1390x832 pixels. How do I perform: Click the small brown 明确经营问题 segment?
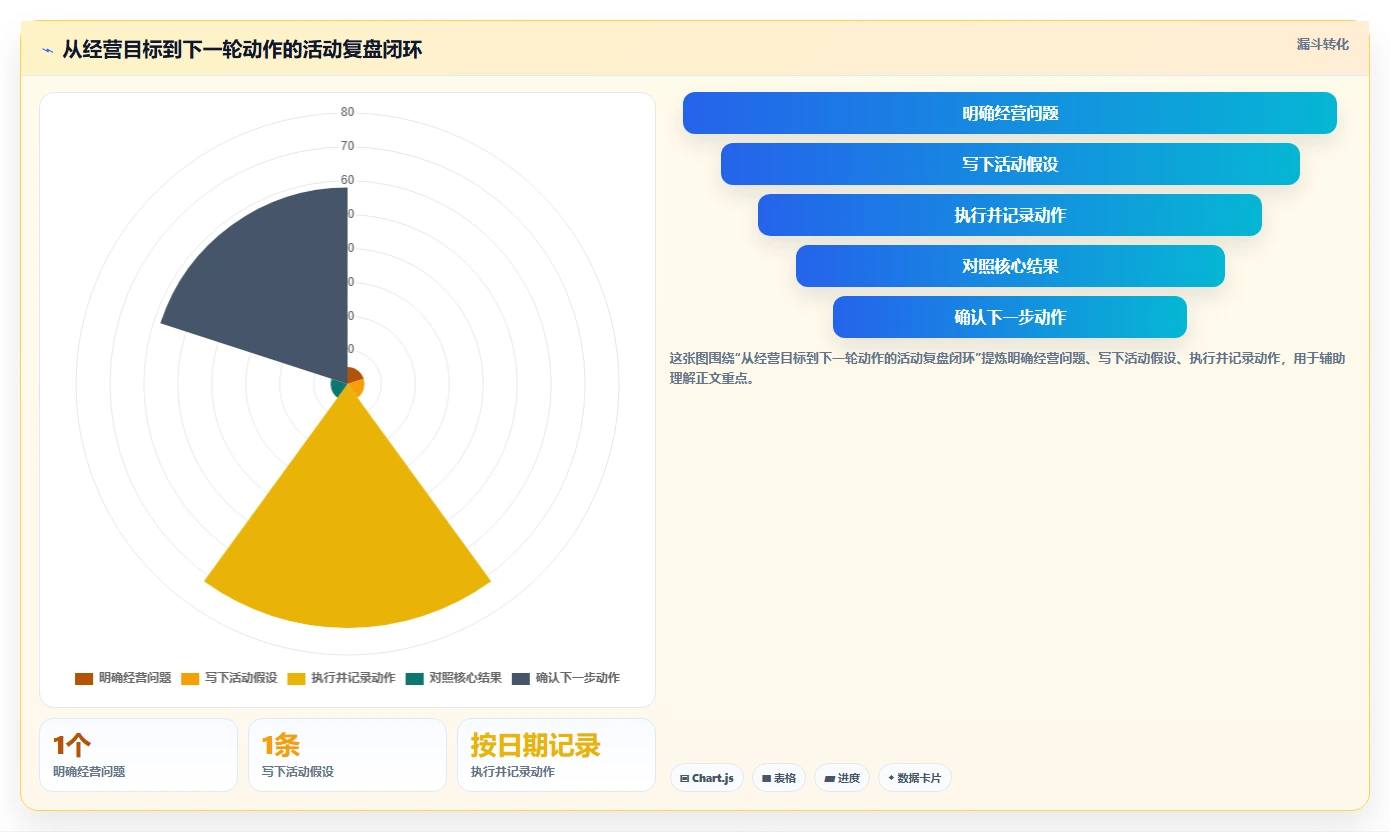(x=354, y=375)
